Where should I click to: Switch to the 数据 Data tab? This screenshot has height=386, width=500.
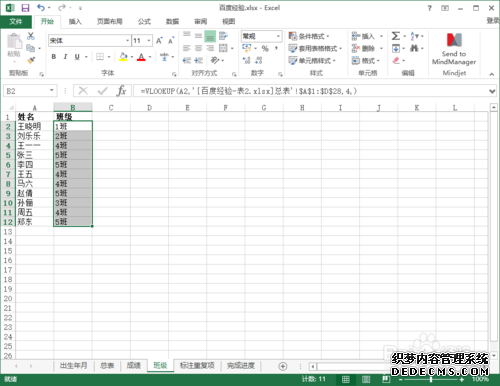172,22
